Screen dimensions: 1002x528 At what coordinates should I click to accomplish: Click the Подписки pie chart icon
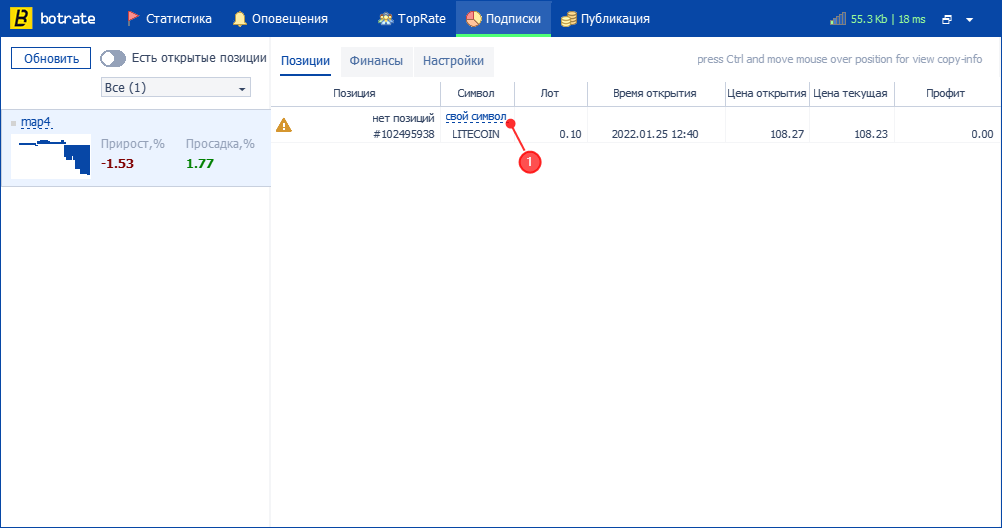474,19
